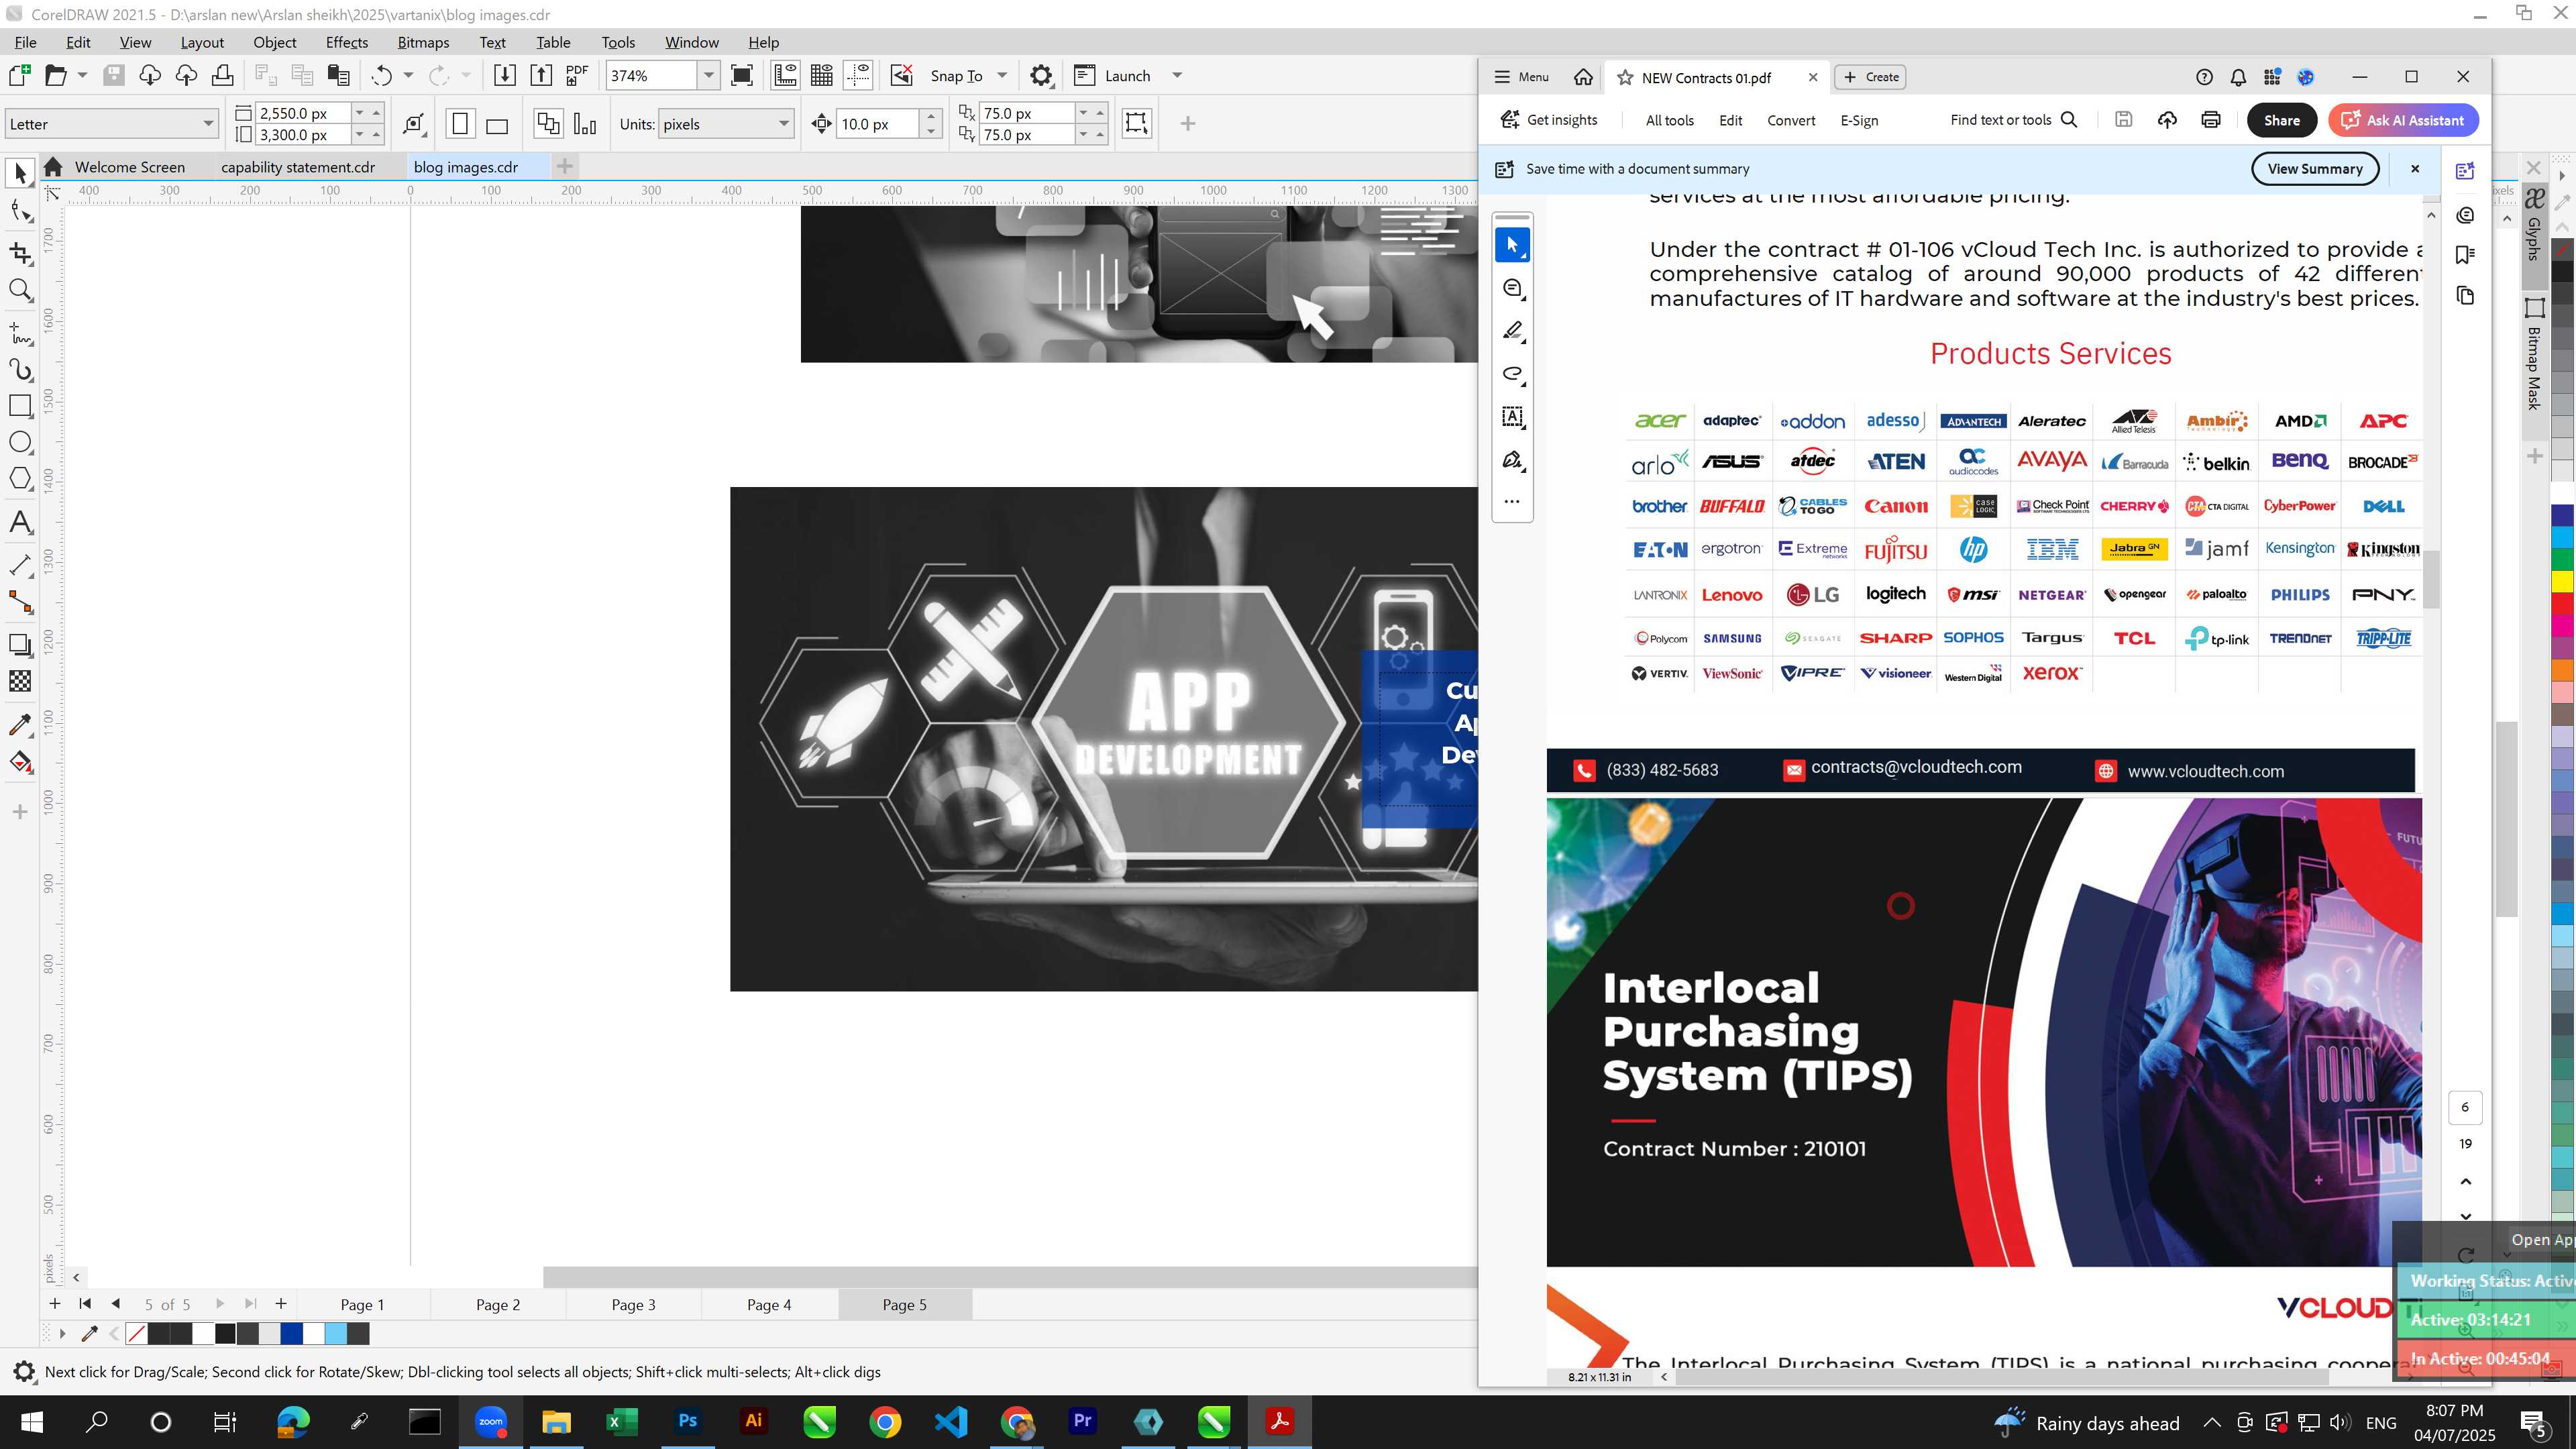2576x1449 pixels.
Task: Increase the nudge distance value
Action: (931, 116)
